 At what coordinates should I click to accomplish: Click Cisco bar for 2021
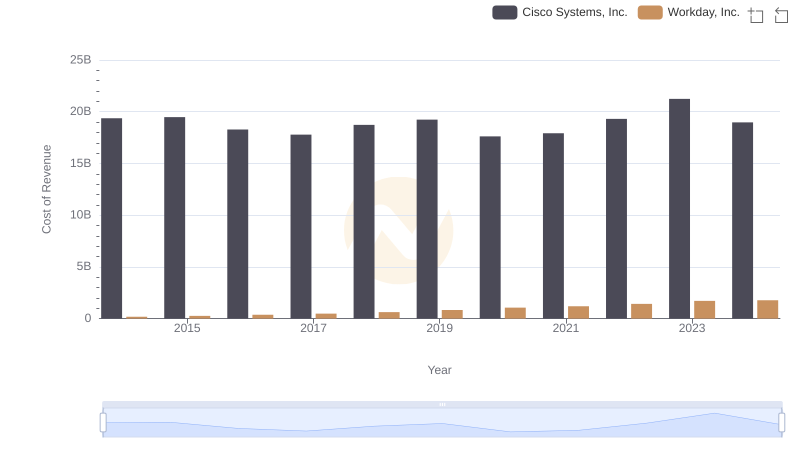point(553,226)
